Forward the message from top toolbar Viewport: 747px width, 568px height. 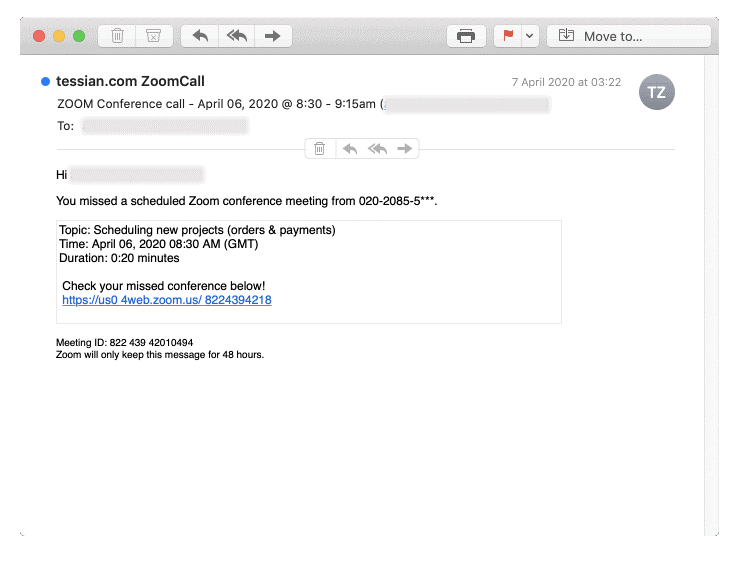[273, 36]
